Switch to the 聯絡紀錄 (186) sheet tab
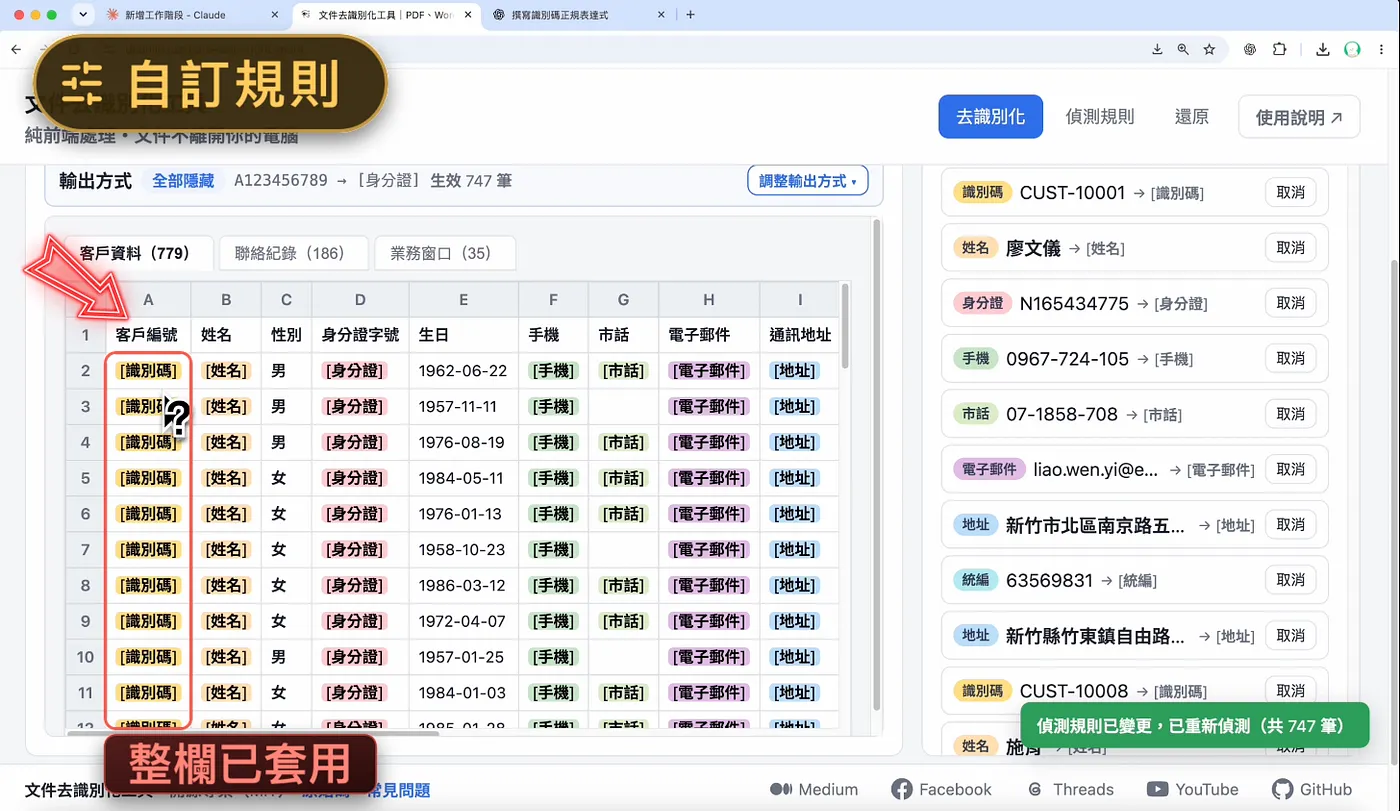Image resolution: width=1400 pixels, height=811 pixels. click(294, 253)
